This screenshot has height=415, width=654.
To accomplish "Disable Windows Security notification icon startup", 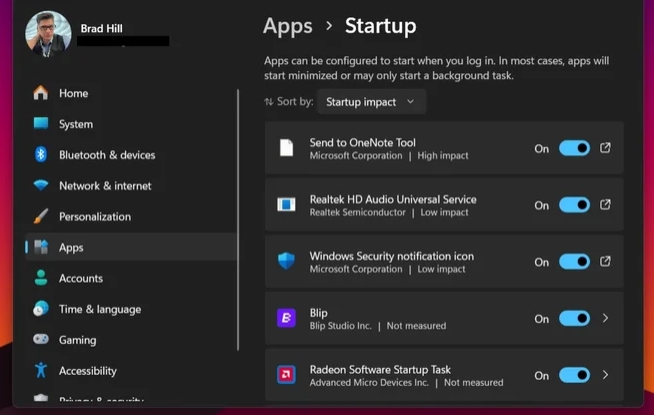I will click(574, 262).
